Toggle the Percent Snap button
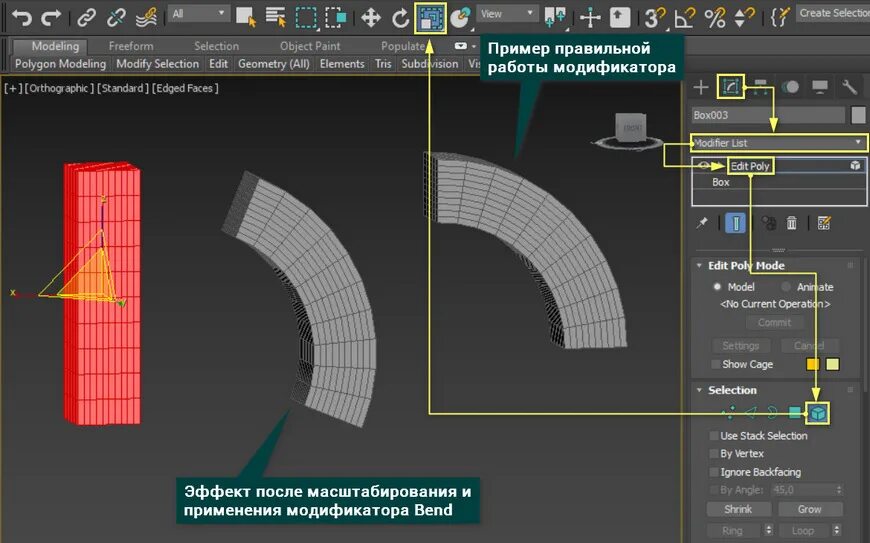The image size is (870, 543). coord(715,18)
